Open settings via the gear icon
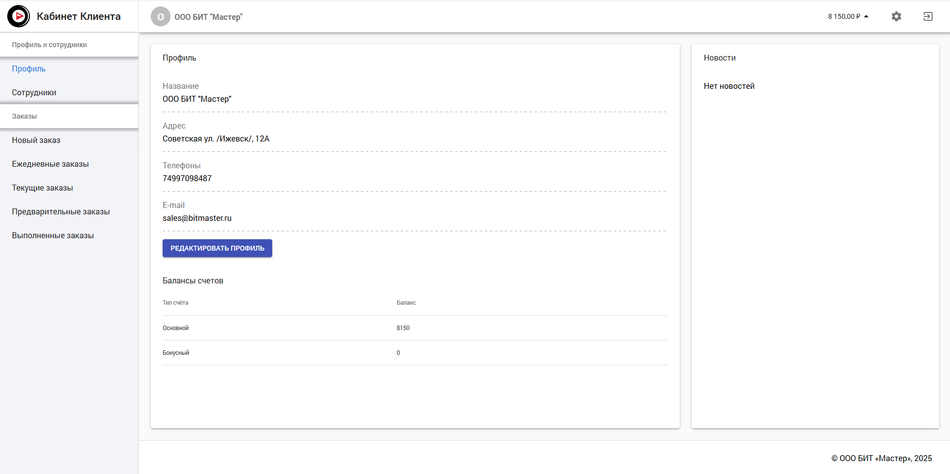Screen dimensions: 950x474 click(x=896, y=17)
